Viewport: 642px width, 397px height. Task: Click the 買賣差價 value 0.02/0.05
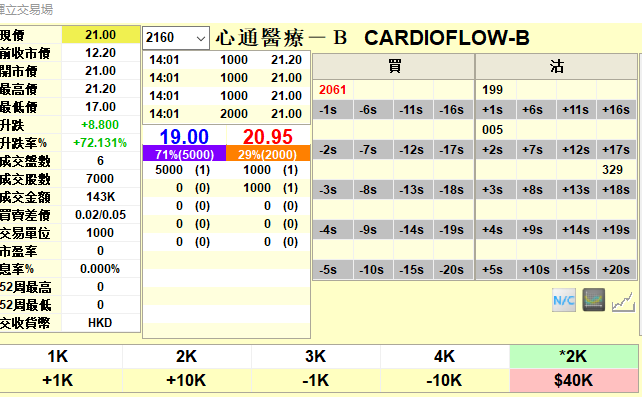pyautogui.click(x=101, y=215)
